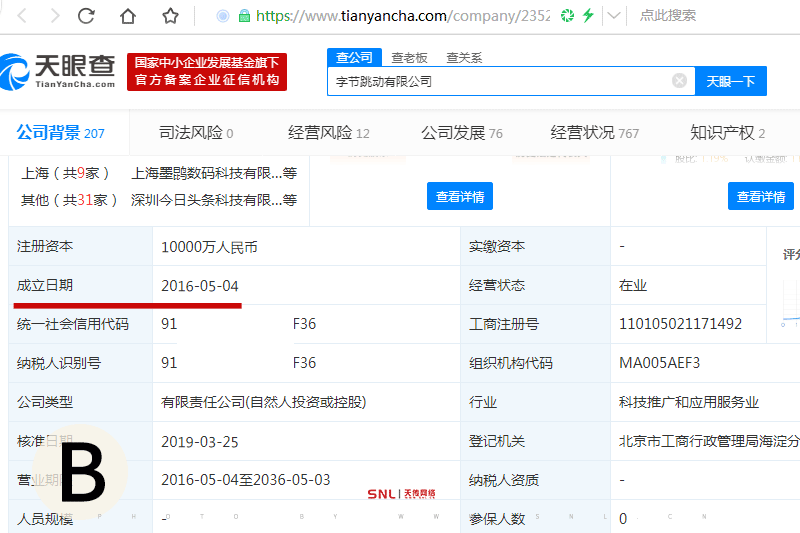Reload the page with the refresh icon
The height and width of the screenshot is (533, 800).
click(x=86, y=16)
